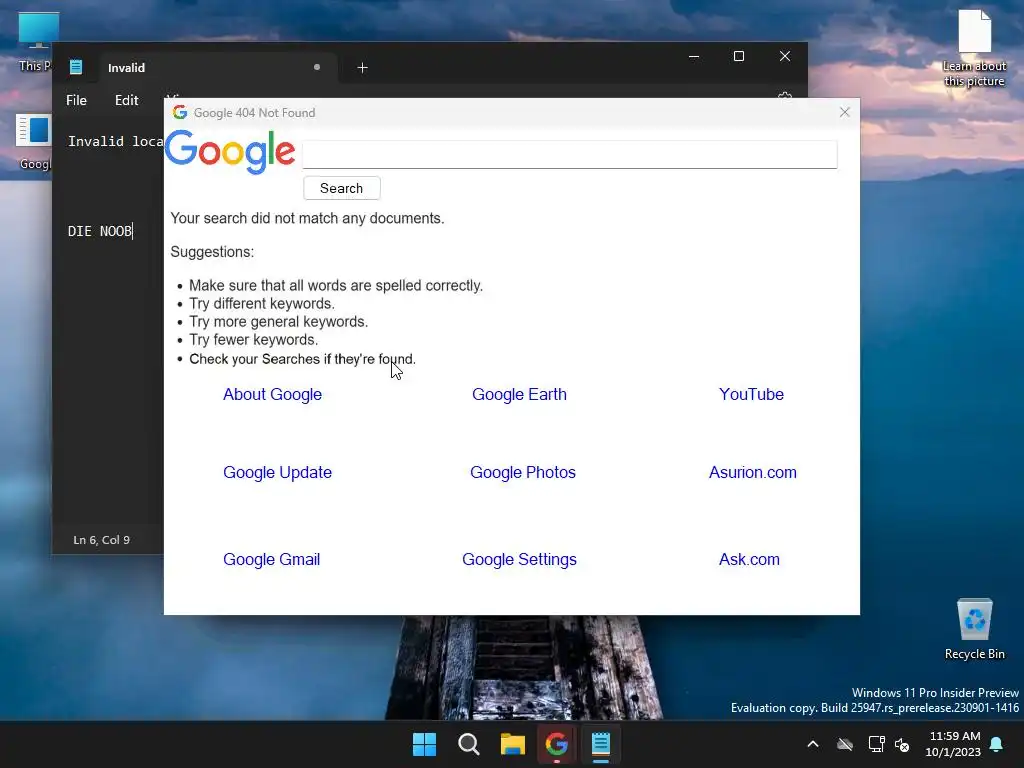Viewport: 1024px width, 768px height.
Task: Click the 'Suggestions:' heading text
Action: click(212, 252)
